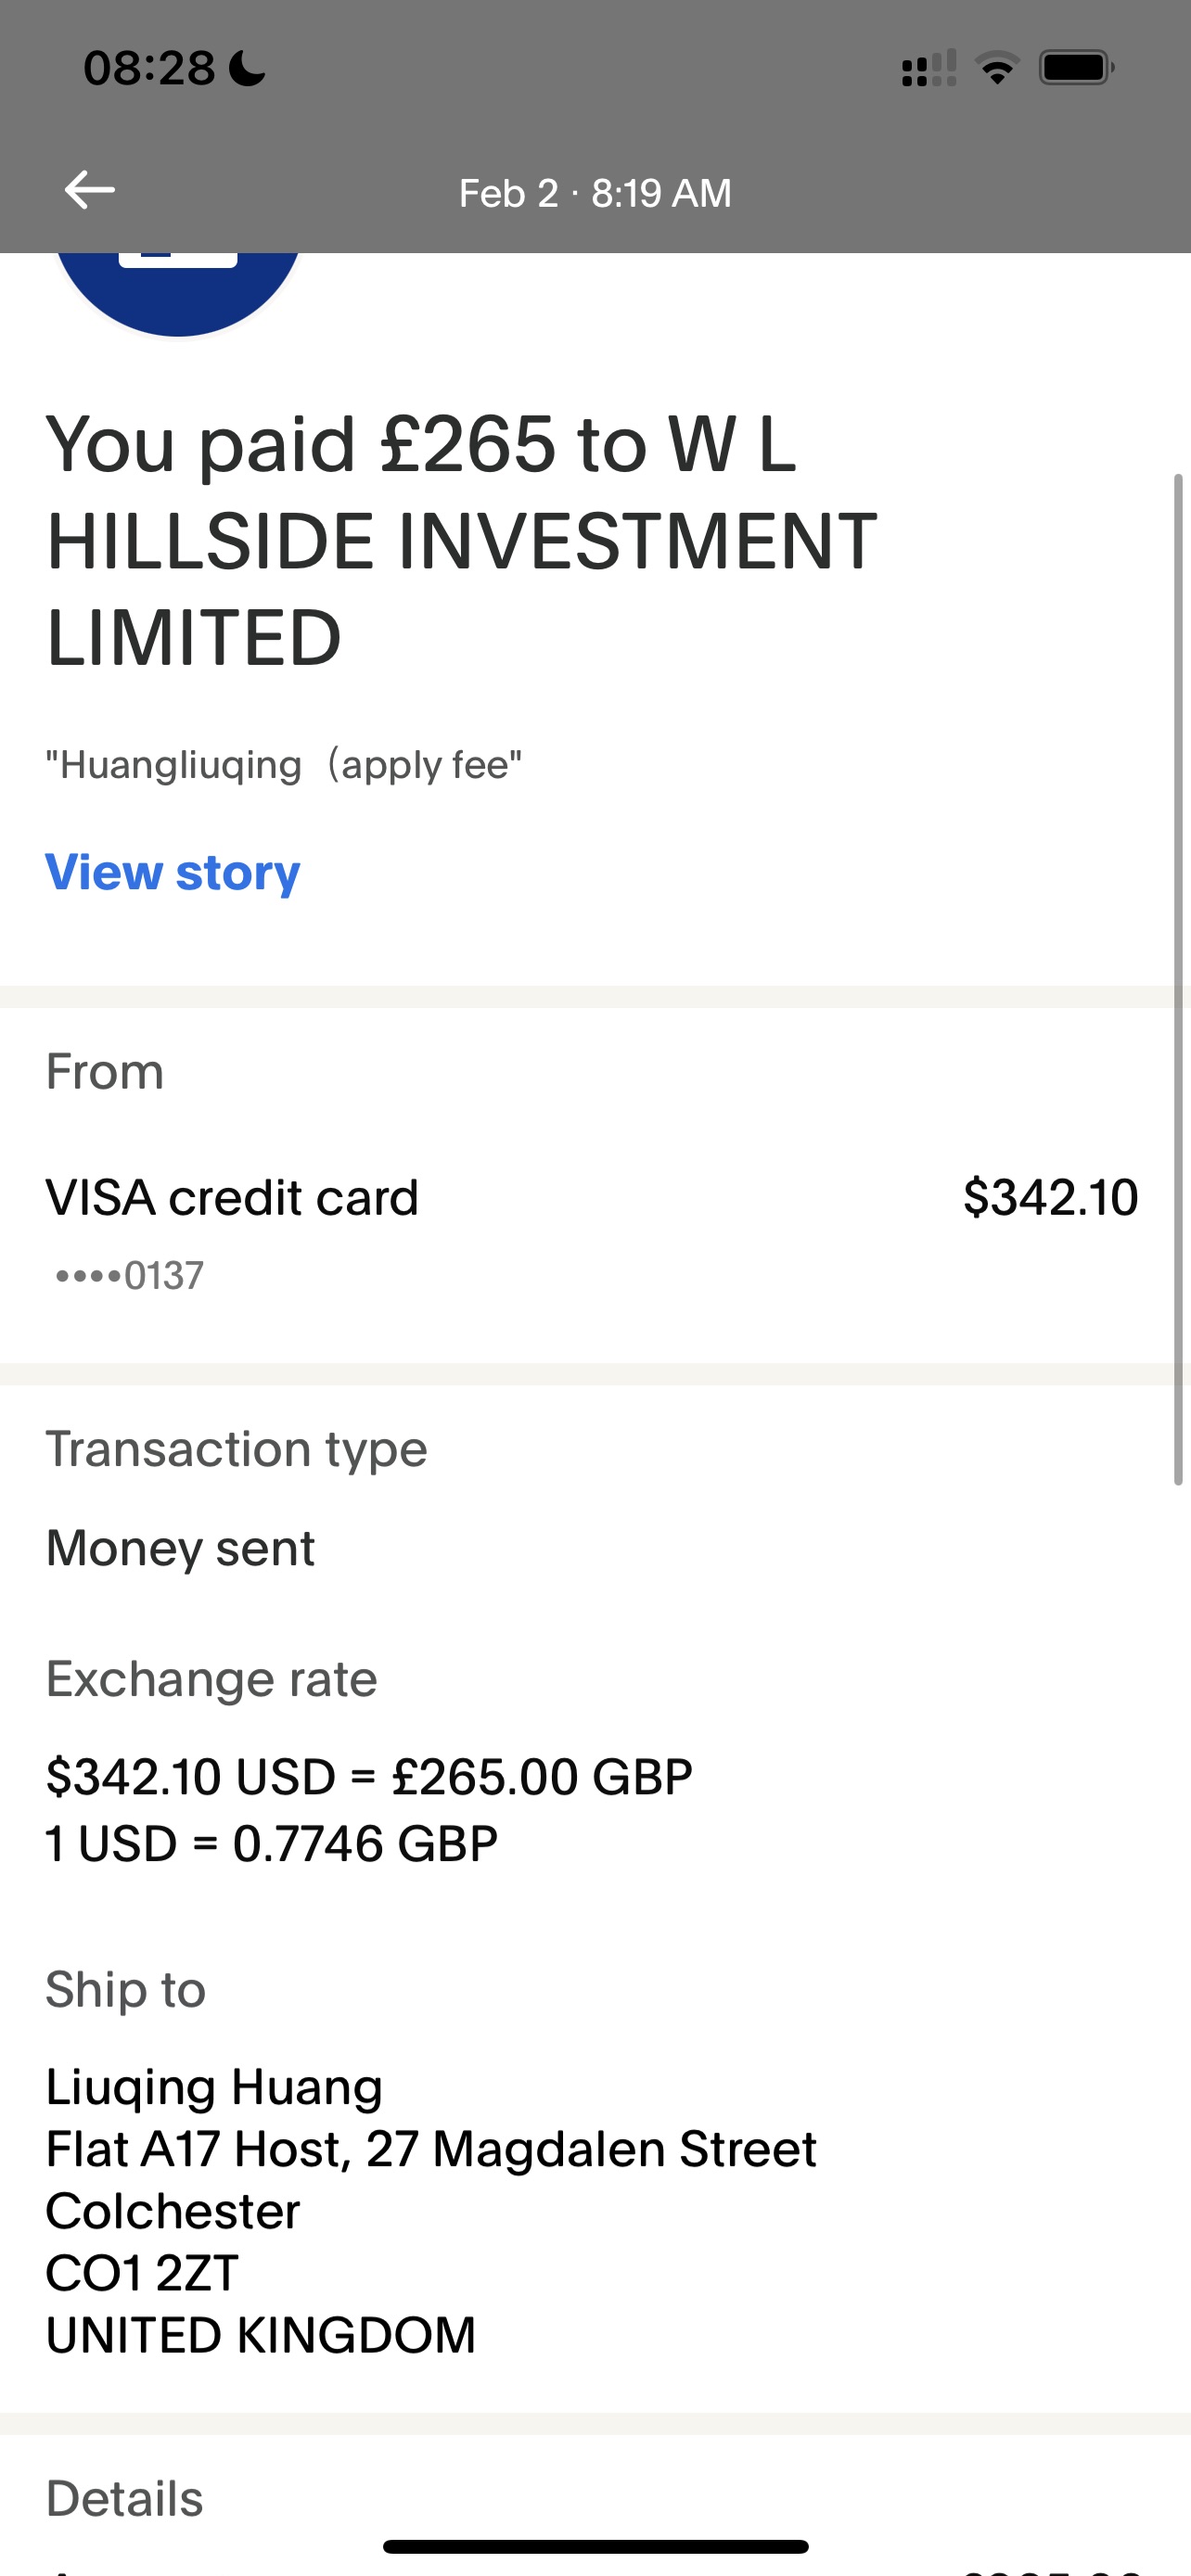Tap the $342.10 payment amount

coord(1050,1197)
